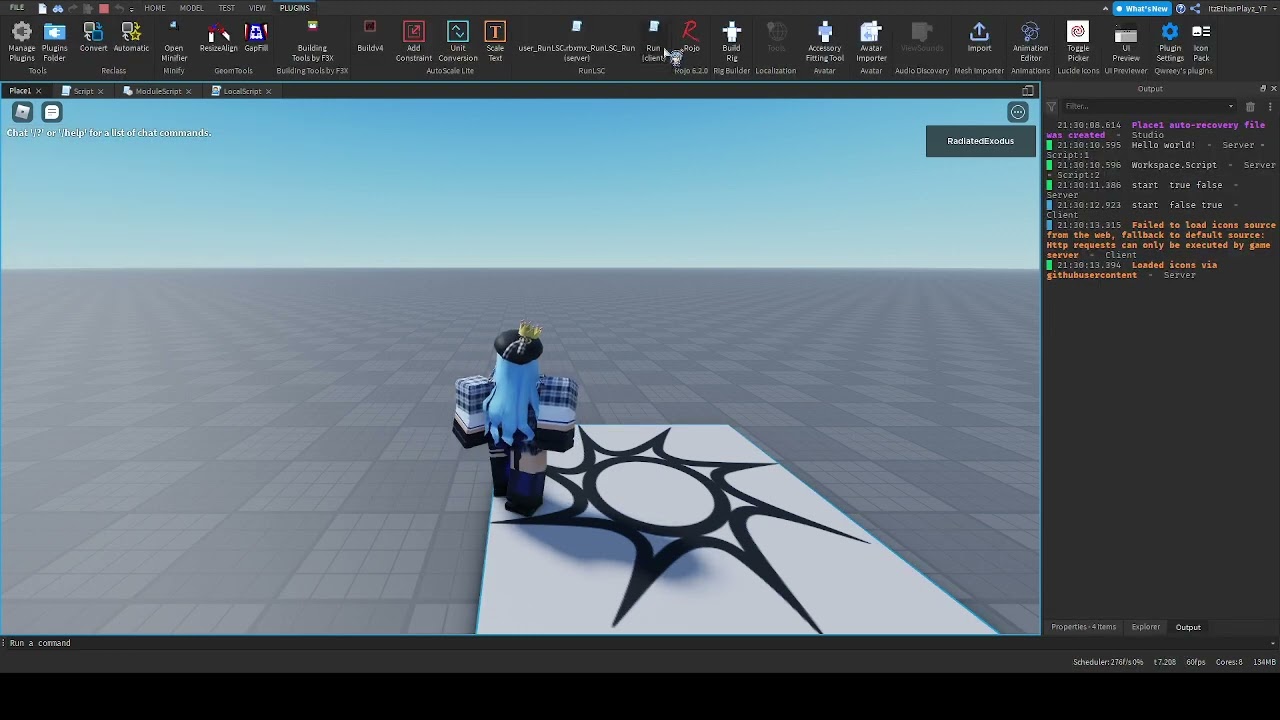Select the GapFill tool

(256, 38)
